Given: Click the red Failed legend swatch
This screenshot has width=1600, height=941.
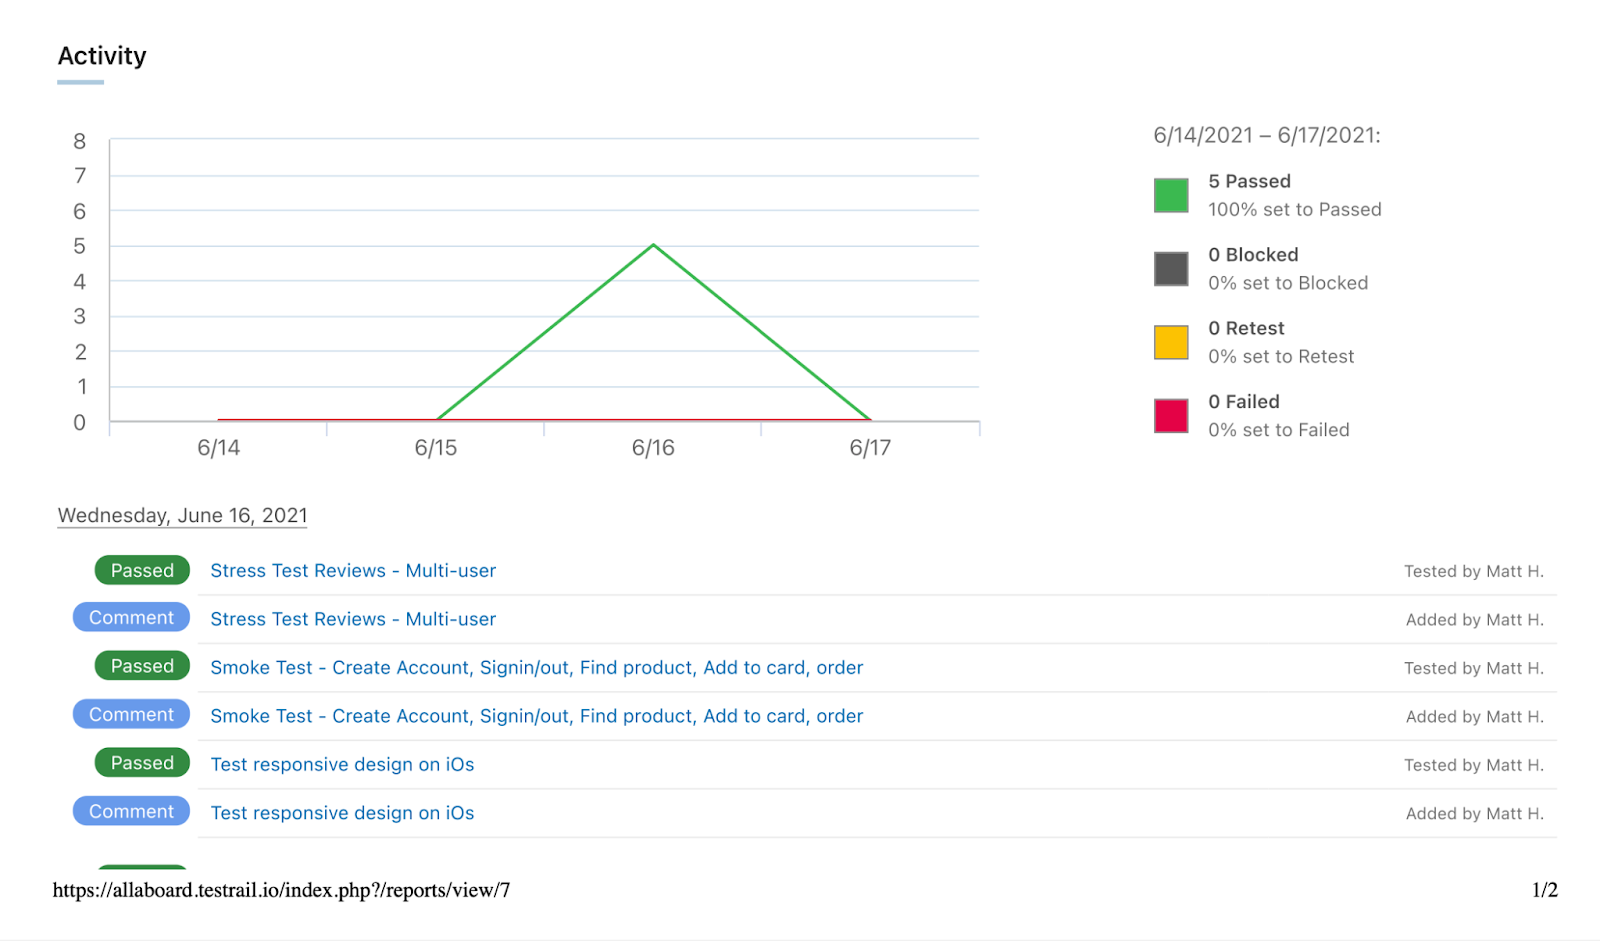Looking at the screenshot, I should (1171, 415).
